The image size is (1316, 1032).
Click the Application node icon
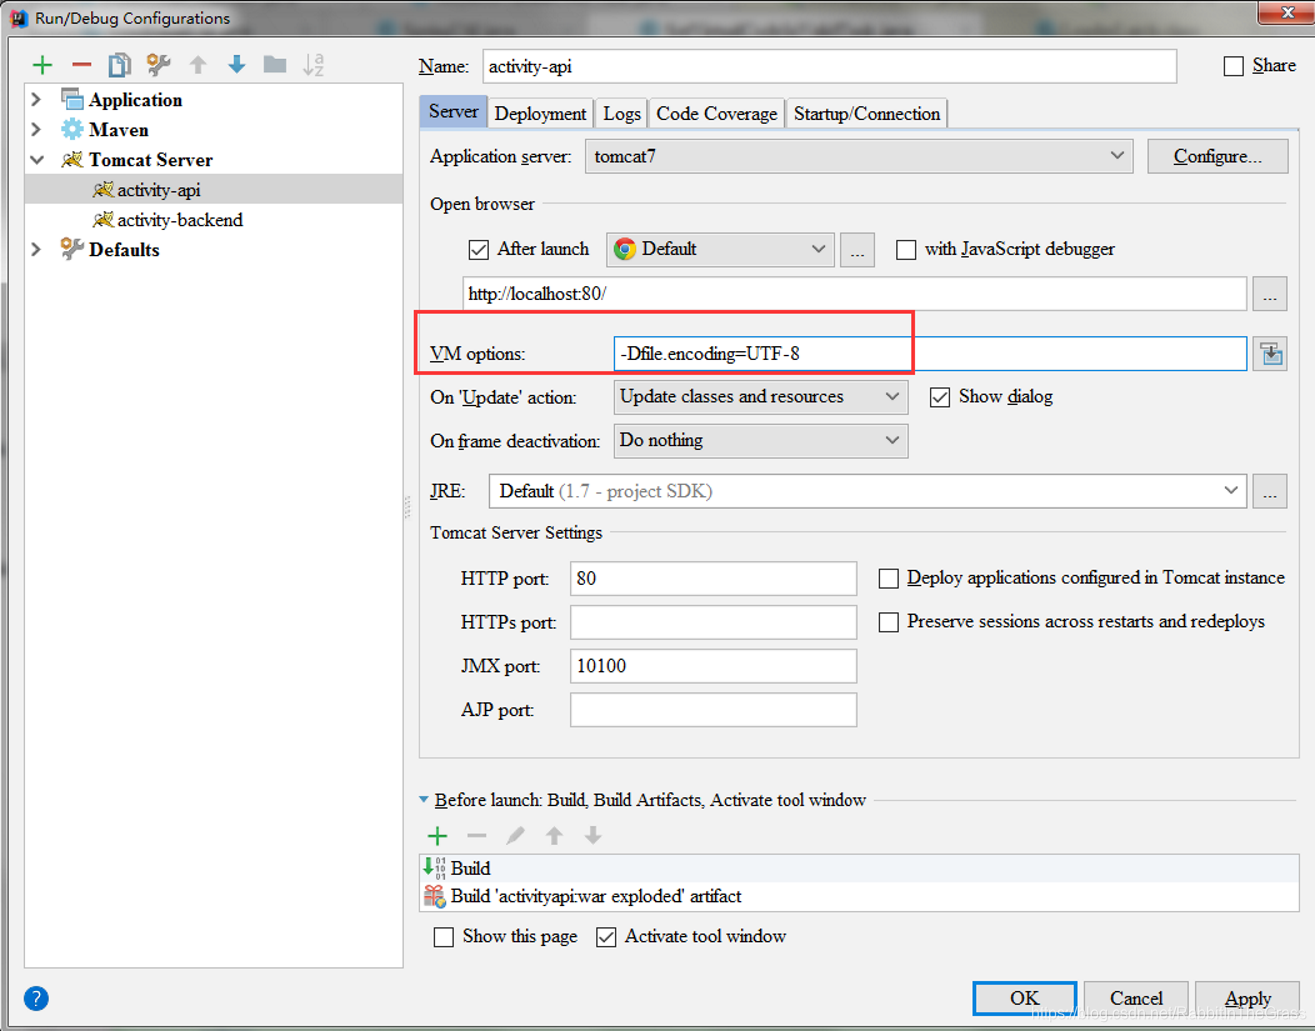[72, 99]
